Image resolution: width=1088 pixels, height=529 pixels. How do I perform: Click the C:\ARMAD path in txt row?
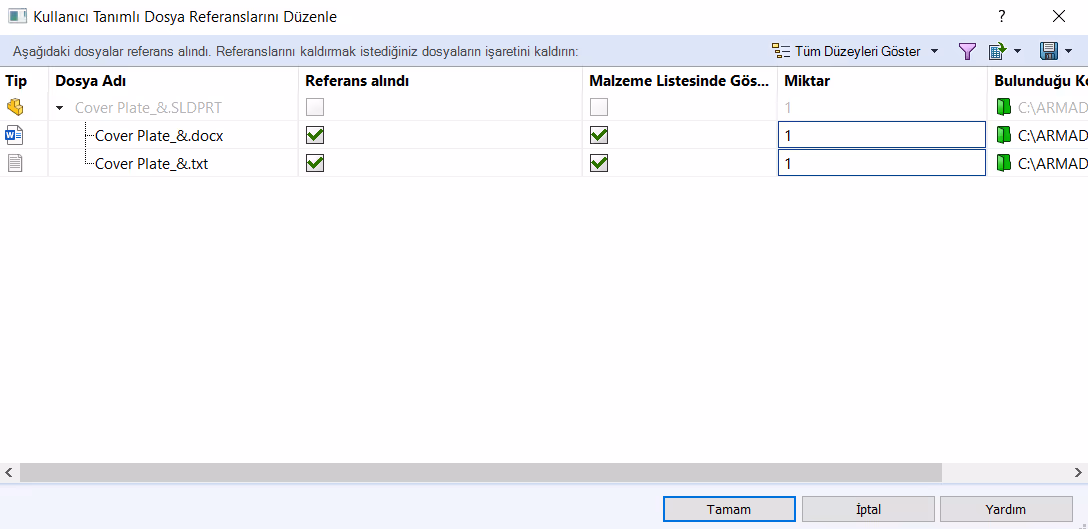click(x=1052, y=163)
